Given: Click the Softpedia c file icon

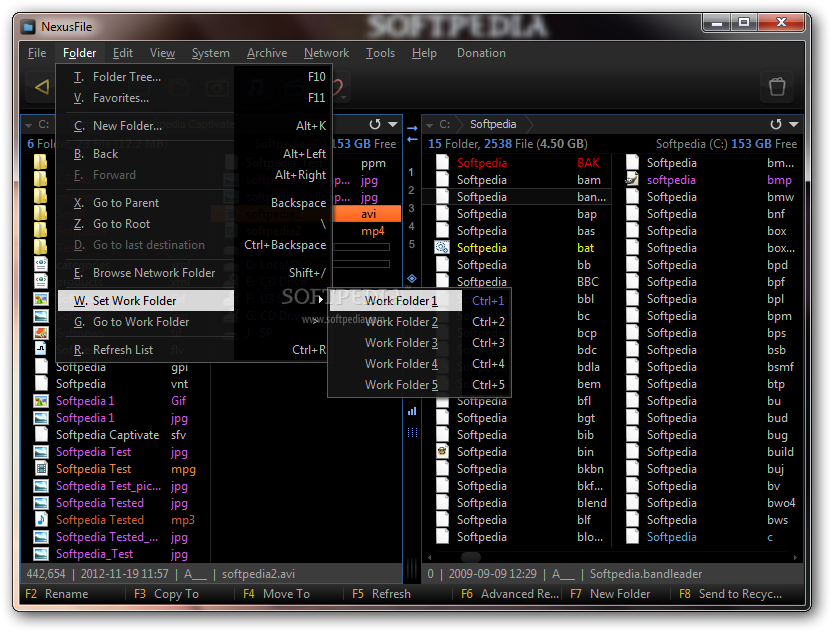Looking at the screenshot, I should (x=632, y=536).
